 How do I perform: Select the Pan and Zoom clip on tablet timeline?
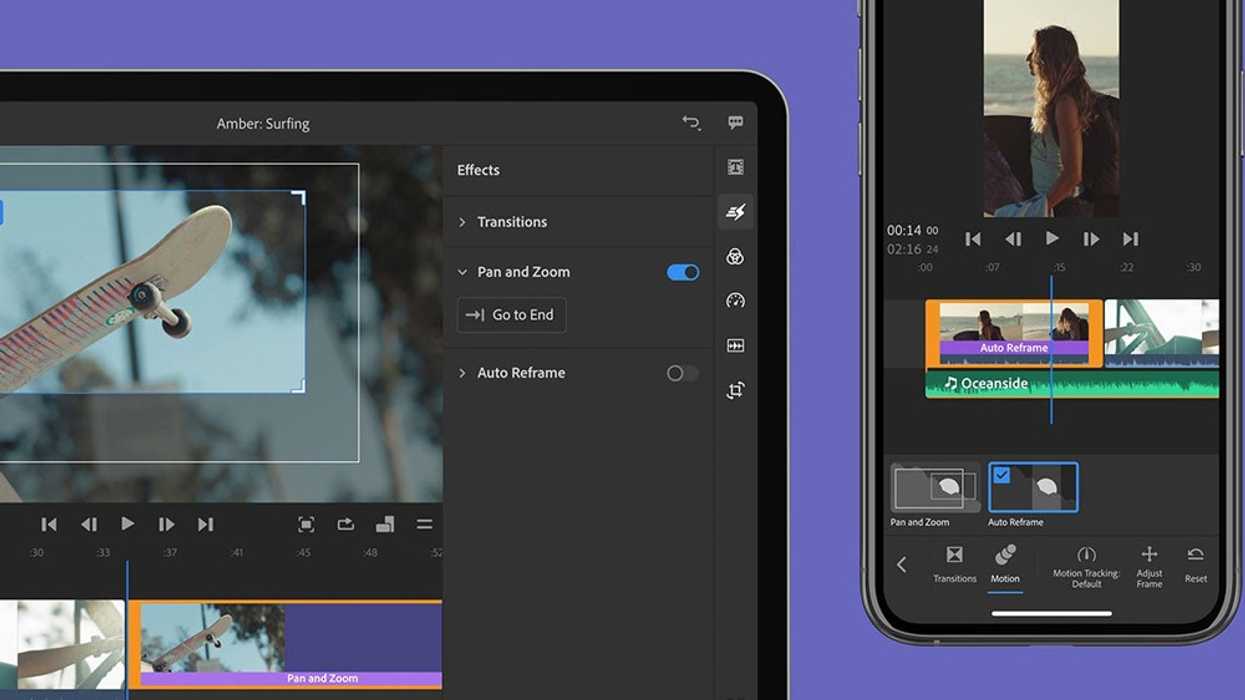pyautogui.click(x=285, y=644)
